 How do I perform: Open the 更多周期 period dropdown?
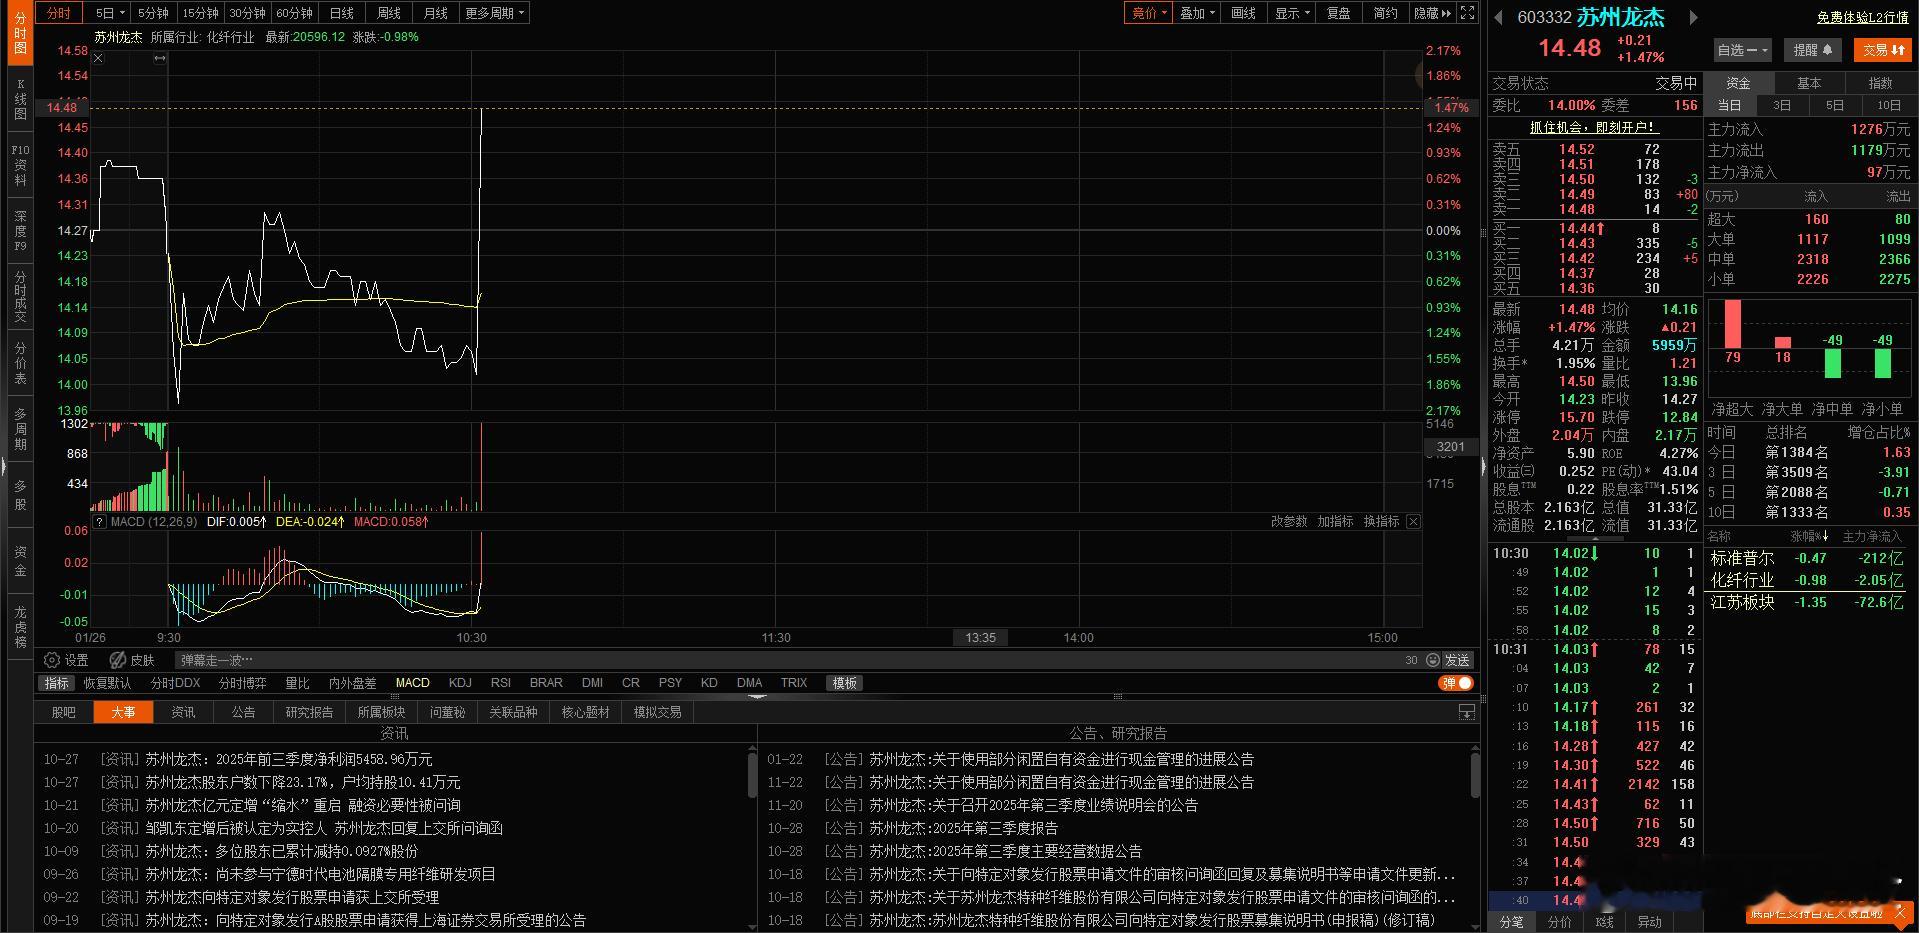tap(492, 13)
